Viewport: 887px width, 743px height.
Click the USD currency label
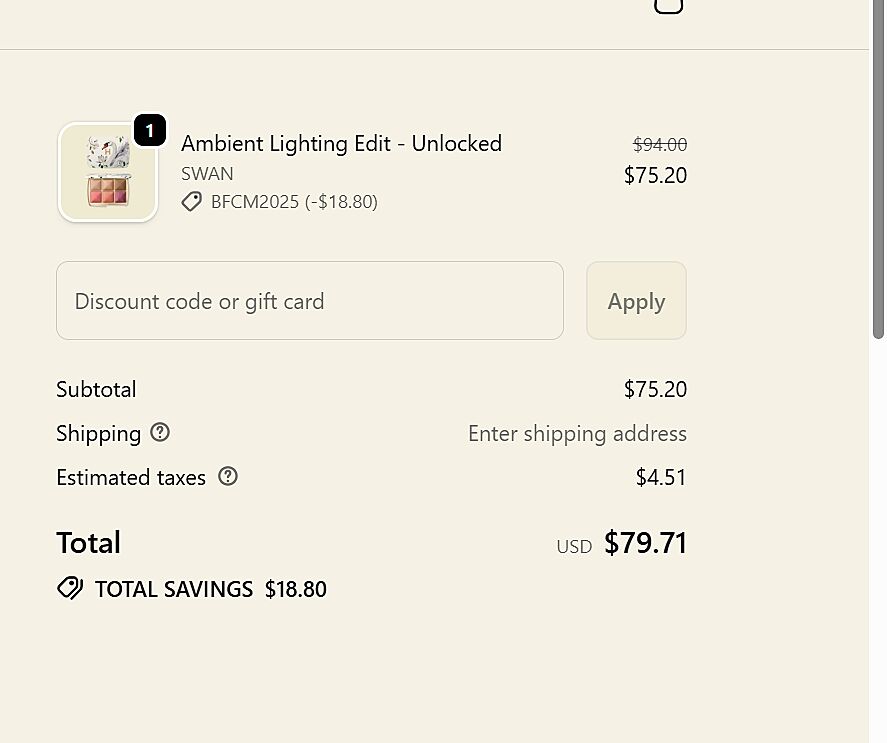point(574,547)
